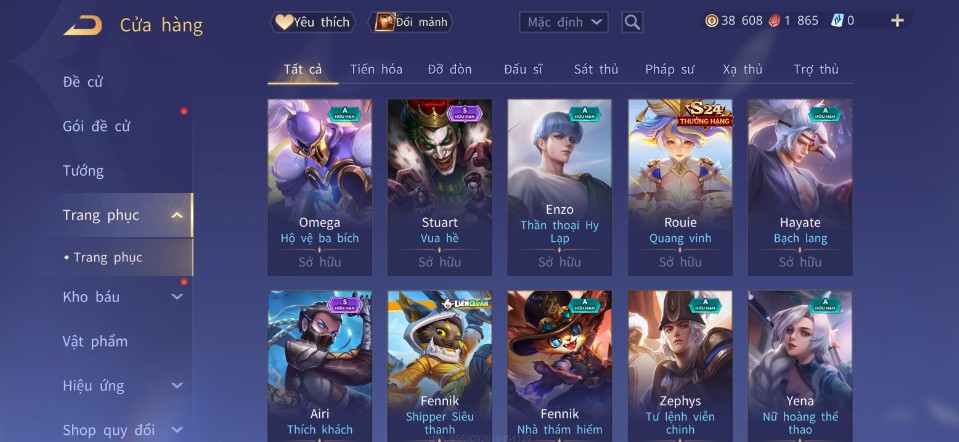Click the golden back arrow icon
This screenshot has height=442, width=959.
[x=83, y=25]
